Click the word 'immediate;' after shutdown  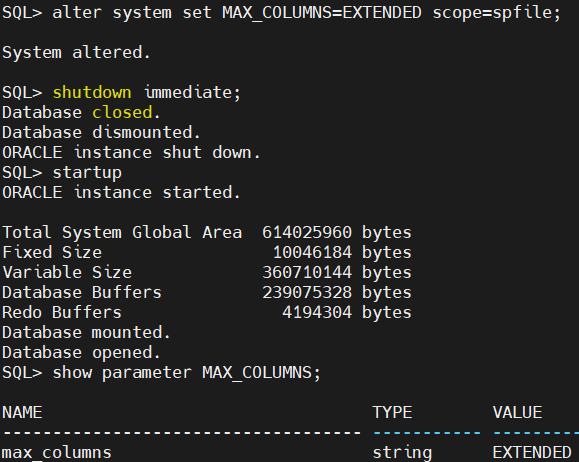pyautogui.click(x=192, y=92)
